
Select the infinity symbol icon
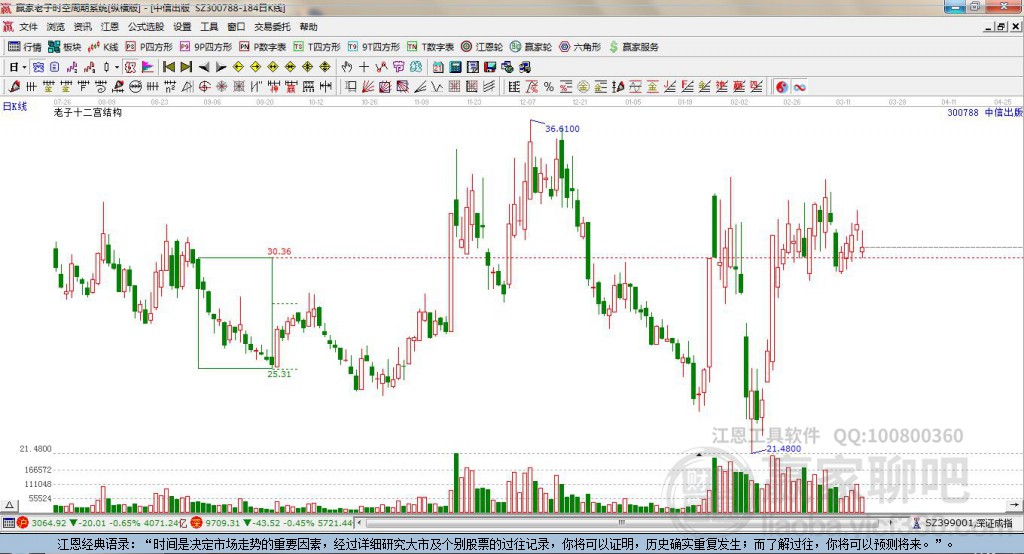pyautogui.click(x=799, y=87)
